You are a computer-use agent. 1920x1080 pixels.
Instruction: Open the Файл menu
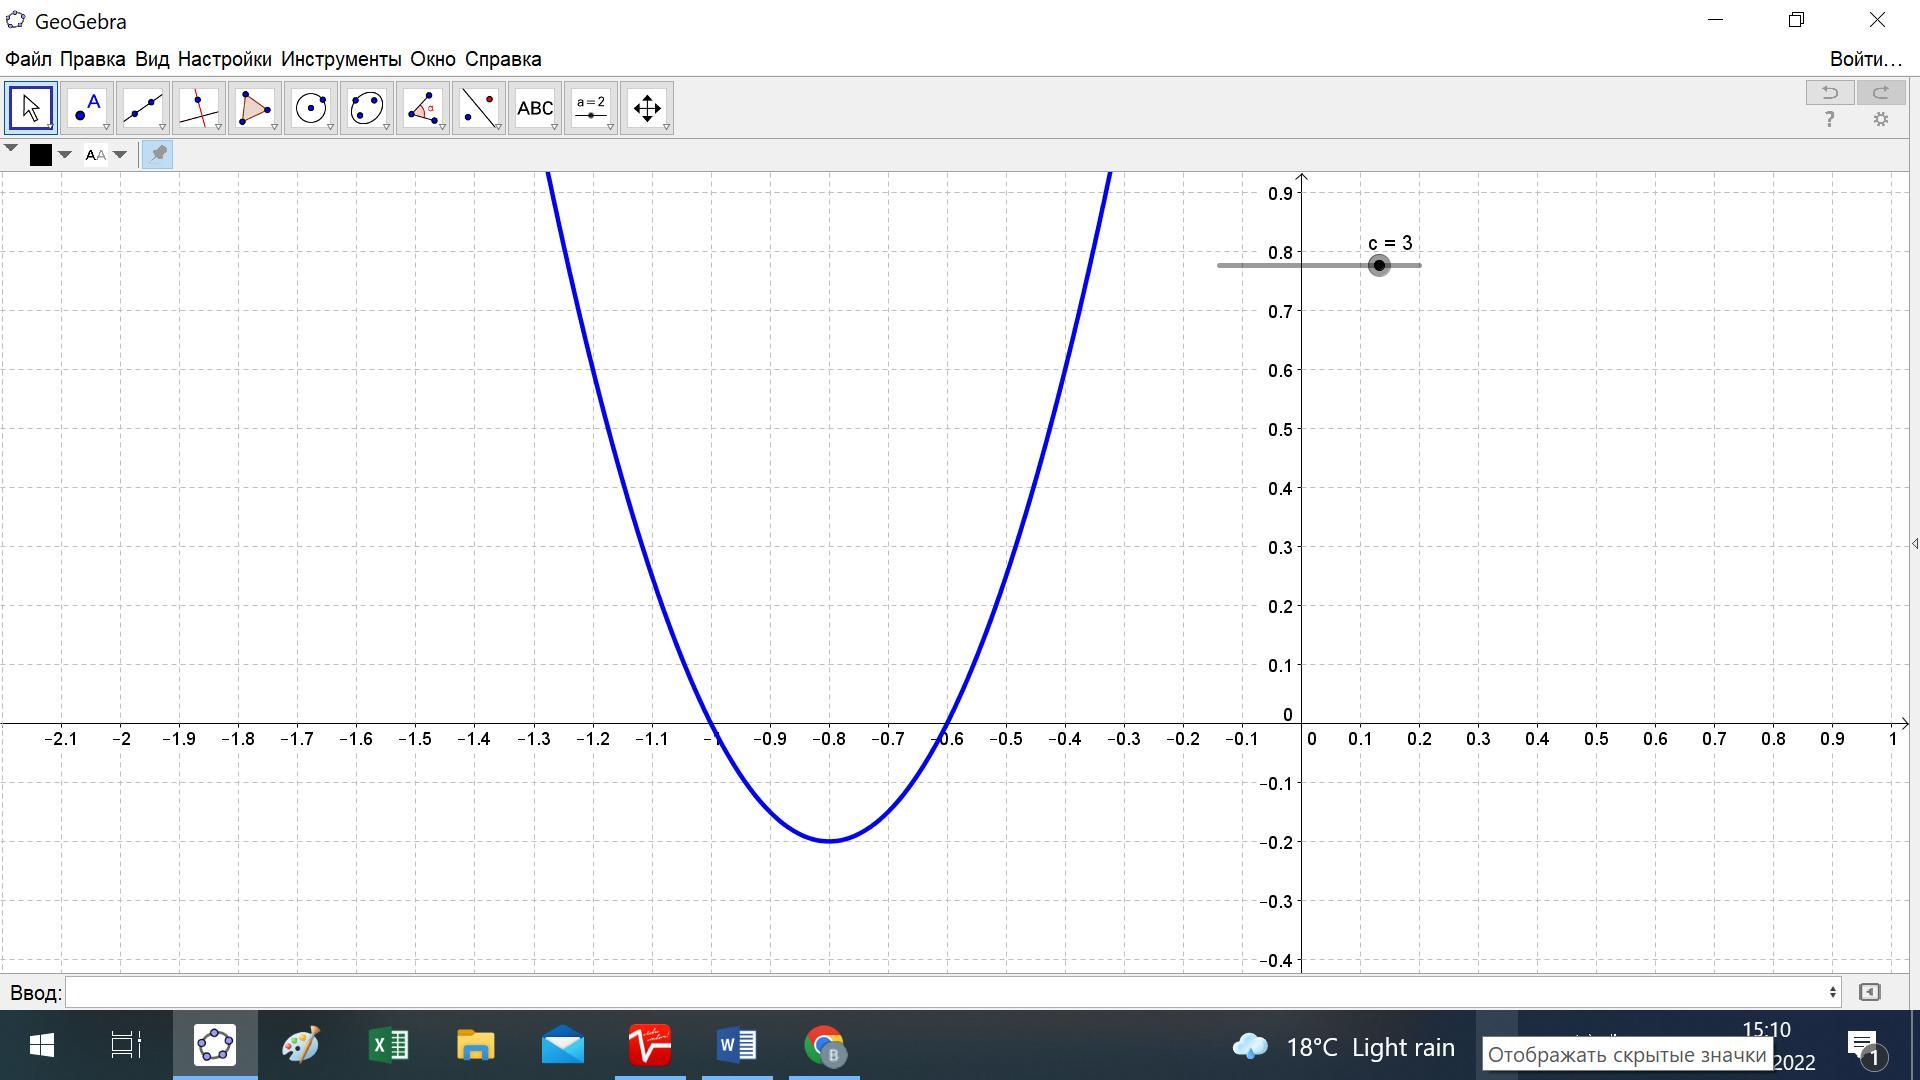tap(28, 59)
